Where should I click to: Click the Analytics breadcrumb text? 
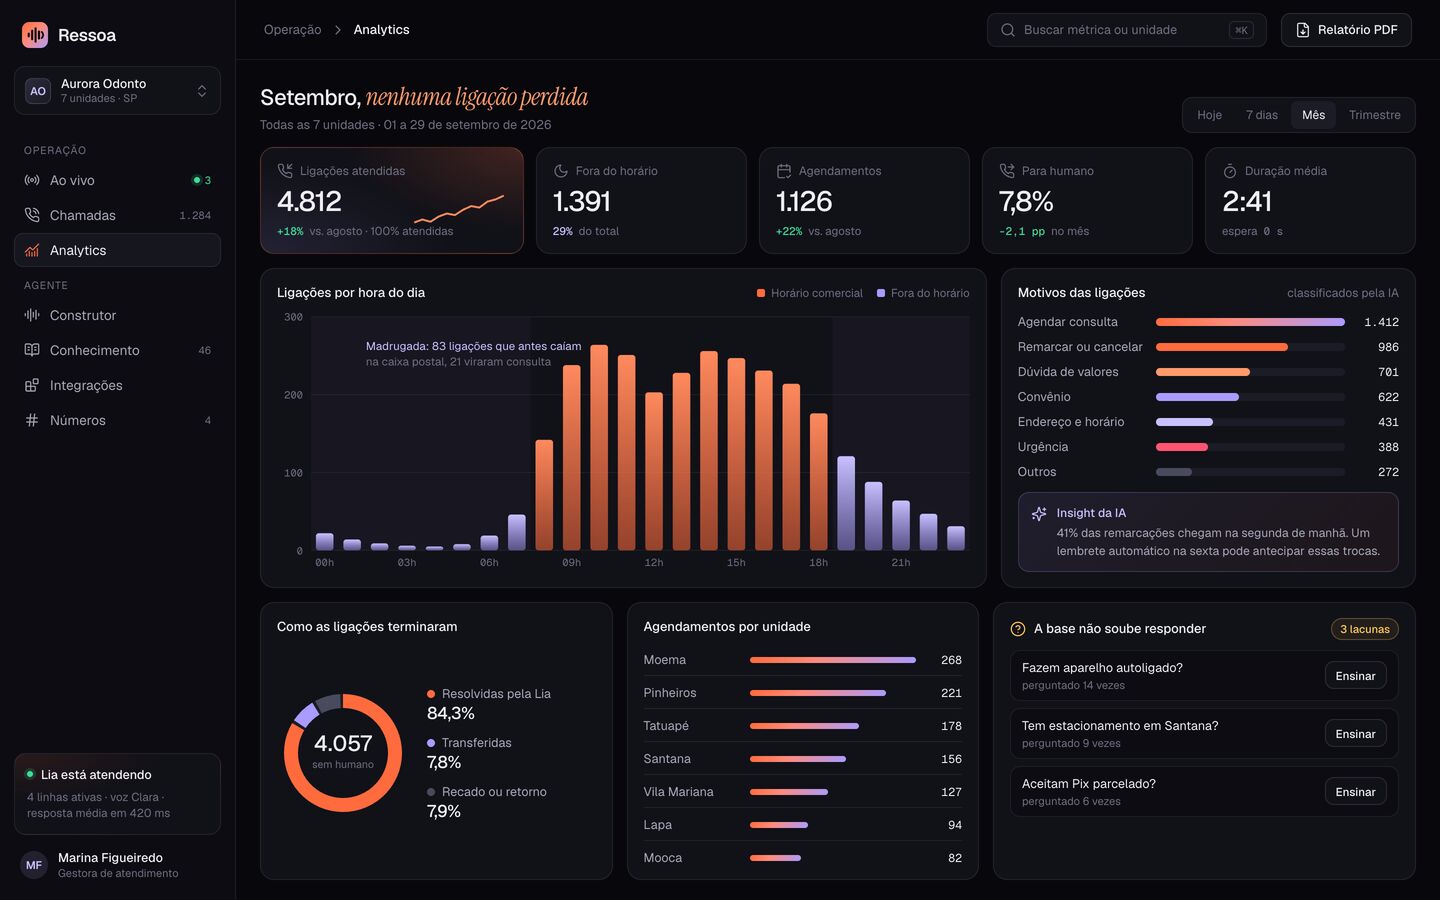[x=381, y=30]
